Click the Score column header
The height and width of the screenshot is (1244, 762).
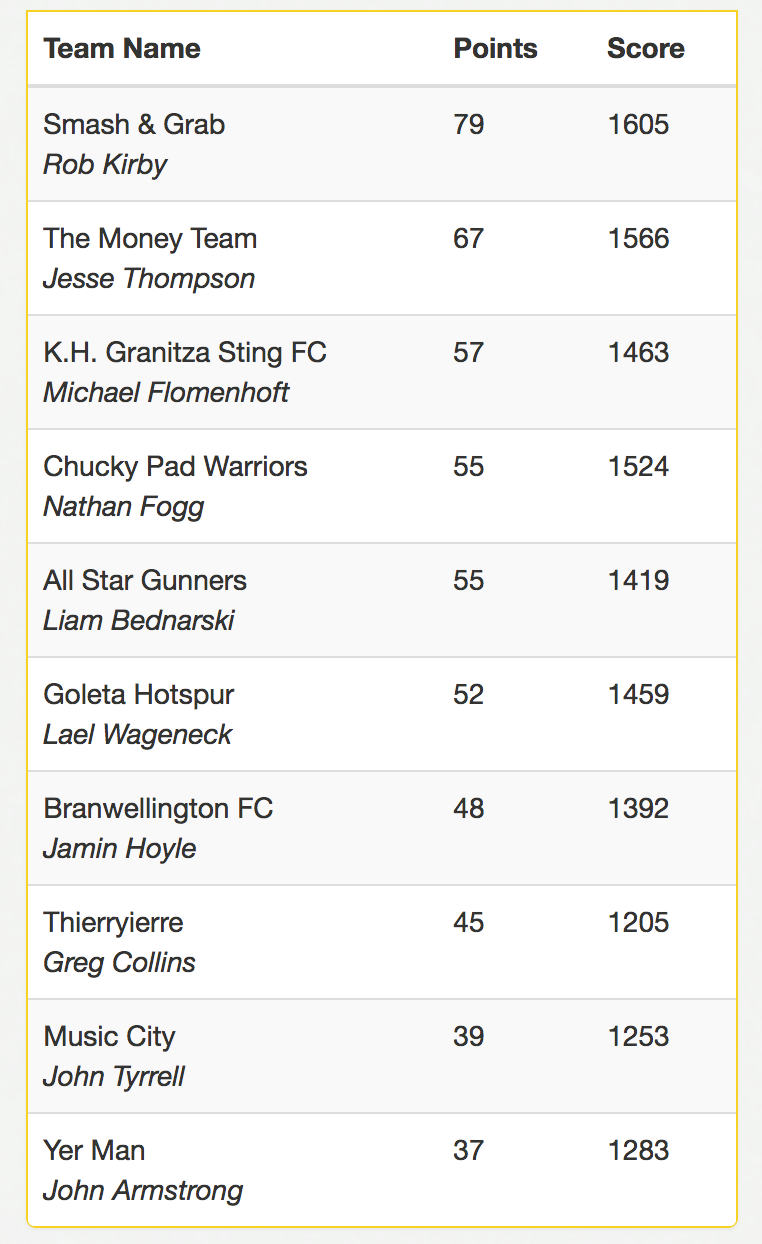(645, 49)
